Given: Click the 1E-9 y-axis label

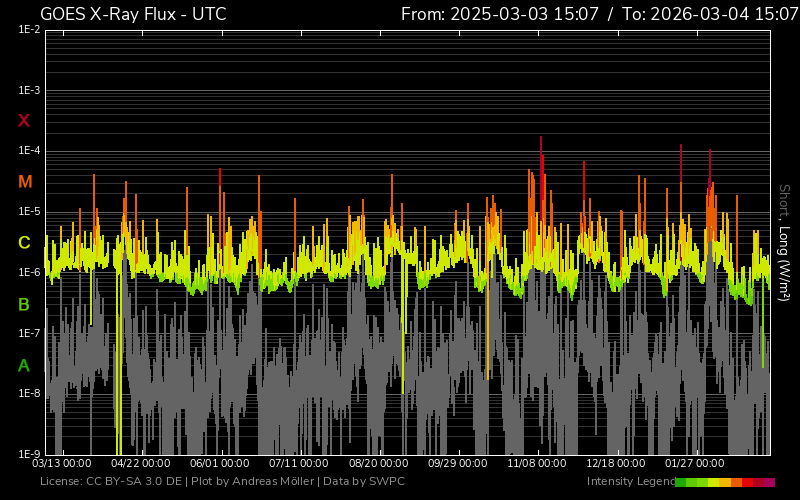Looking at the screenshot, I should [29, 454].
